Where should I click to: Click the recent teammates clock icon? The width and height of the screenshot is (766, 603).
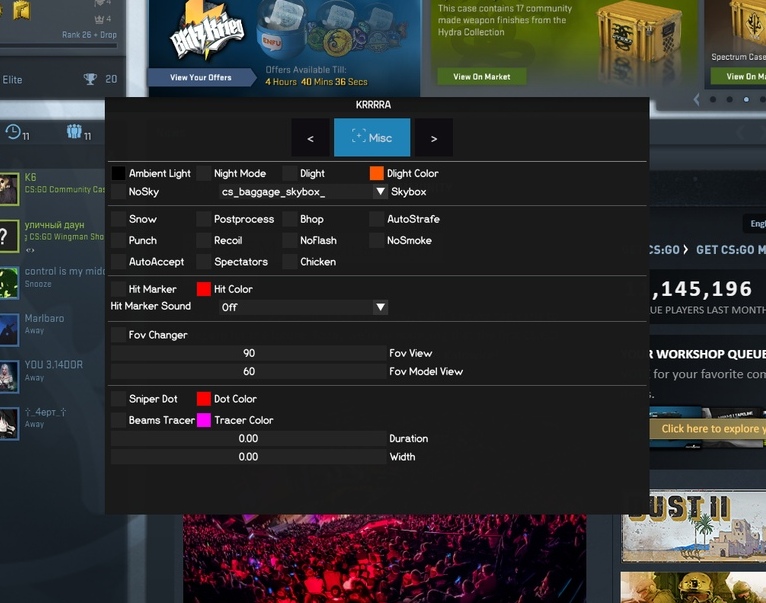coord(13,132)
